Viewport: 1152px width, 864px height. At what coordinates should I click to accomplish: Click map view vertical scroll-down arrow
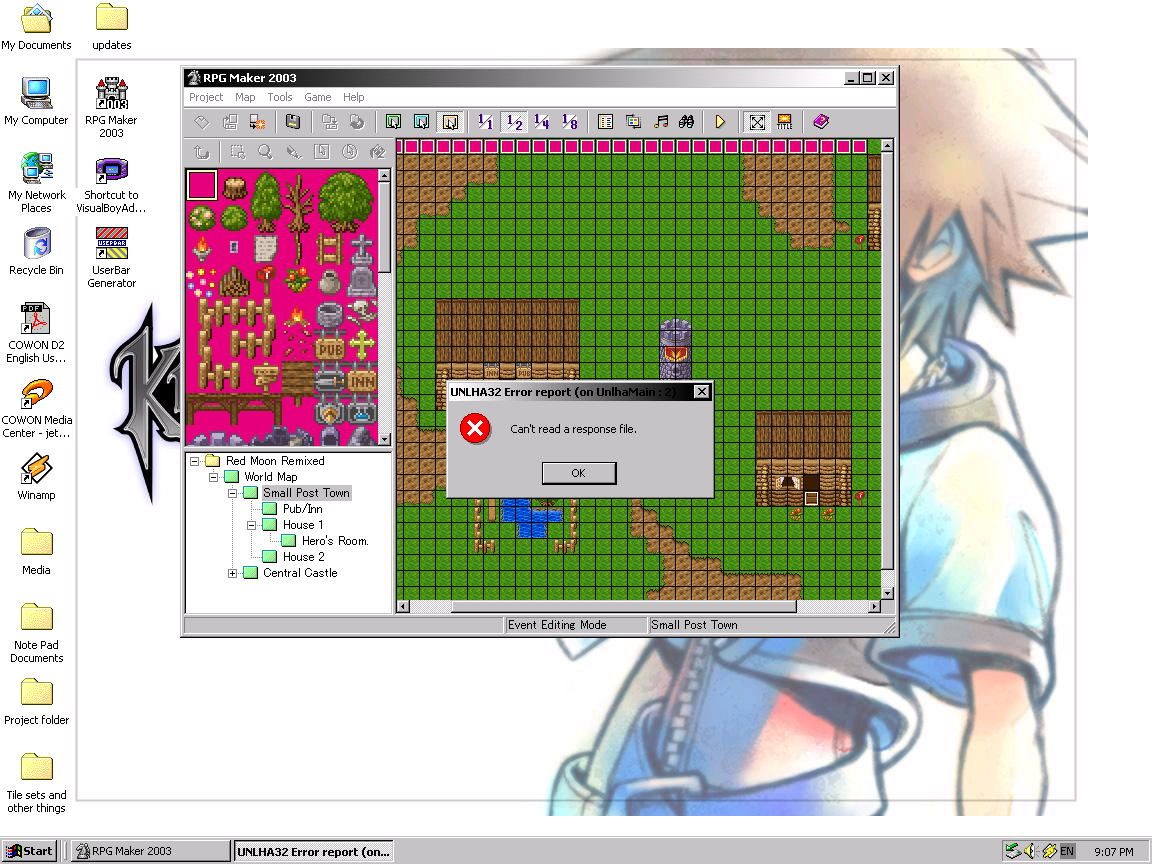tap(888, 594)
